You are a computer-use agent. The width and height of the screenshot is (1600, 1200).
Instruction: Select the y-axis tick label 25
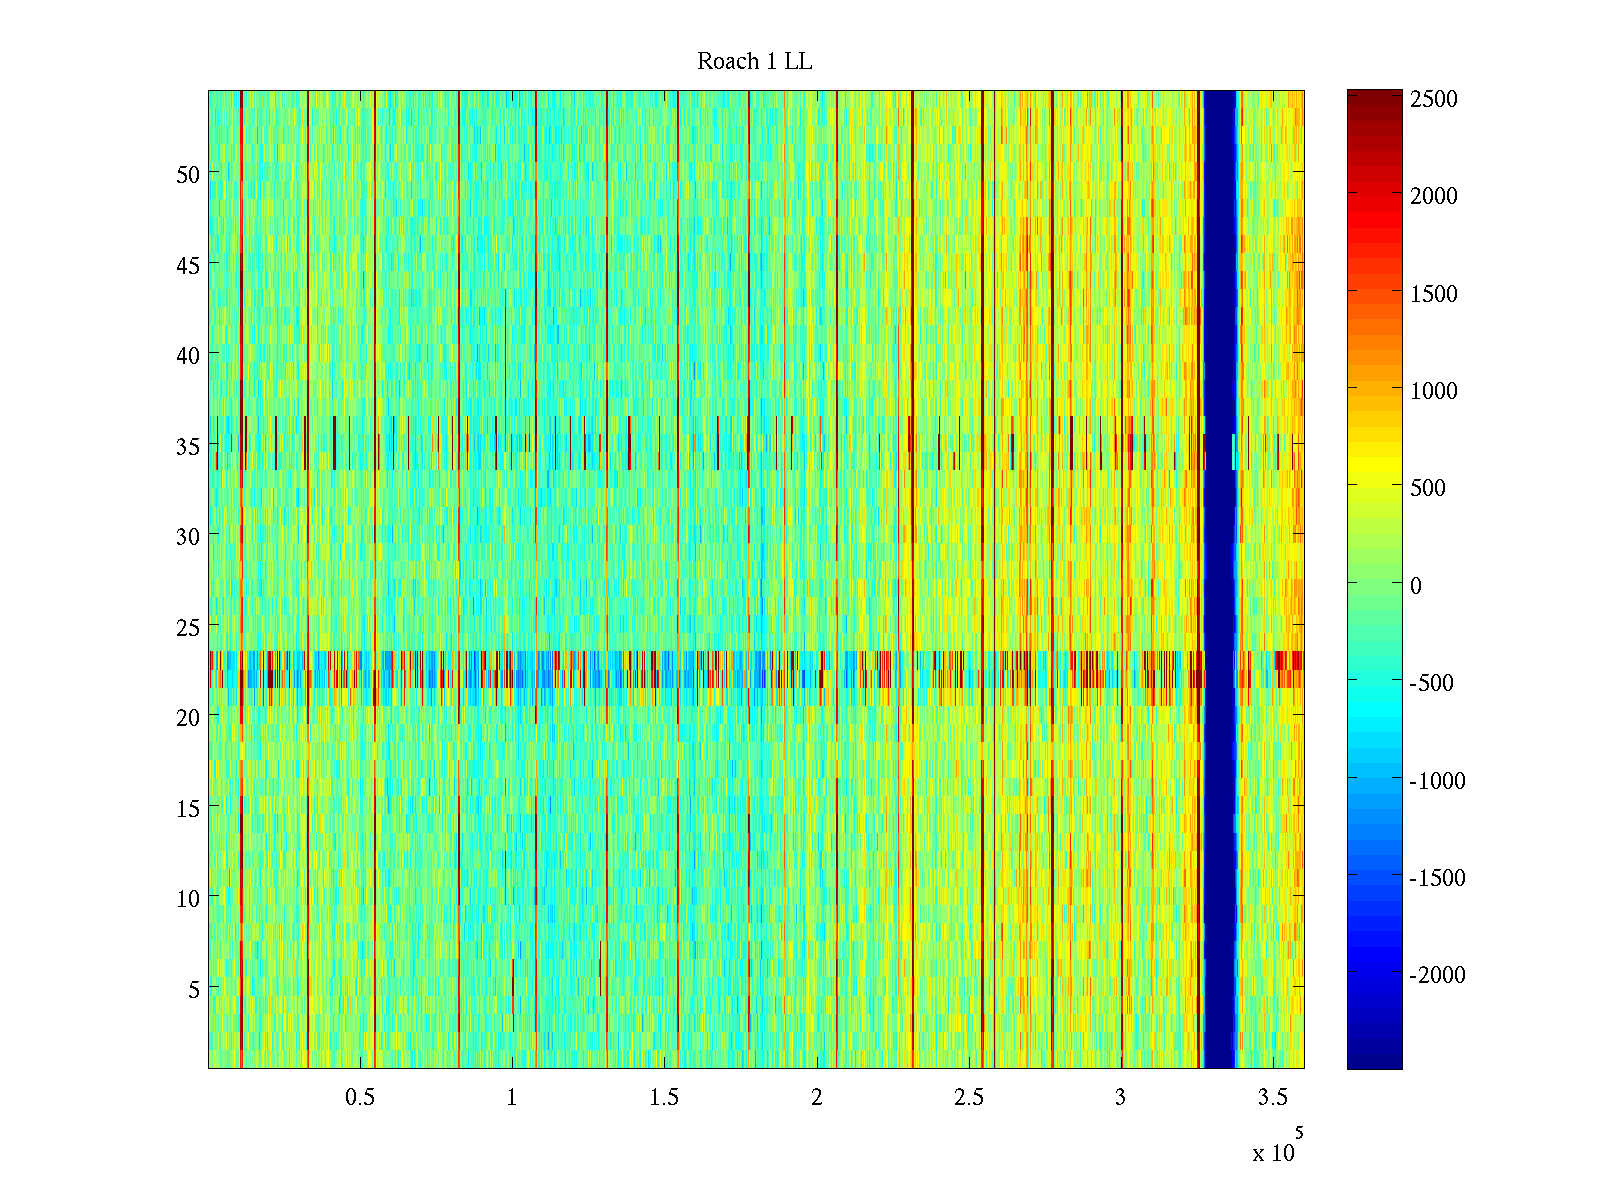point(188,628)
